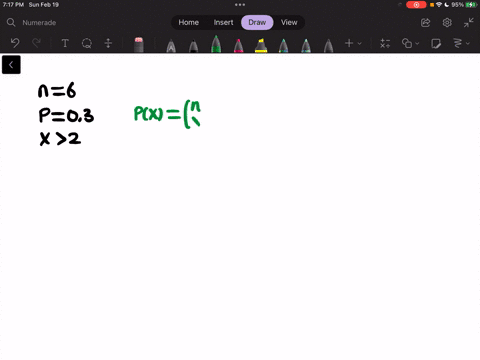Open the Ink to Math tool

click(385, 43)
